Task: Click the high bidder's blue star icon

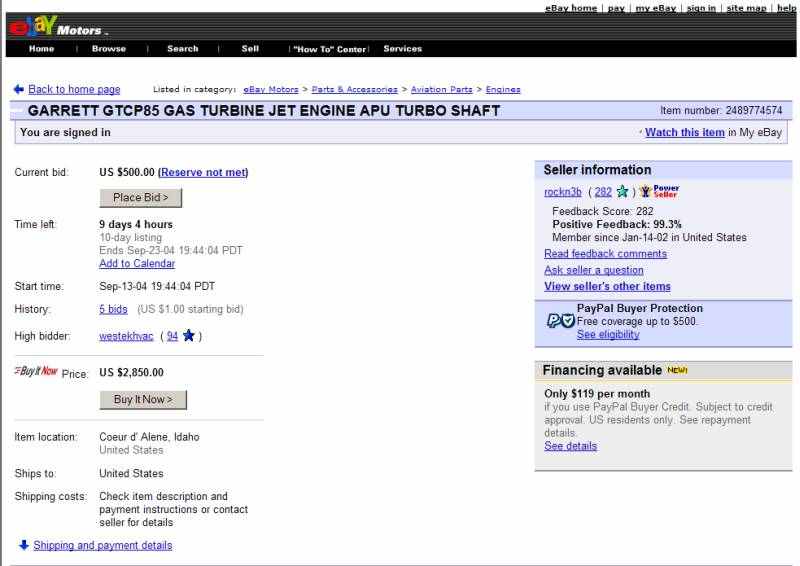Action: 189,336
